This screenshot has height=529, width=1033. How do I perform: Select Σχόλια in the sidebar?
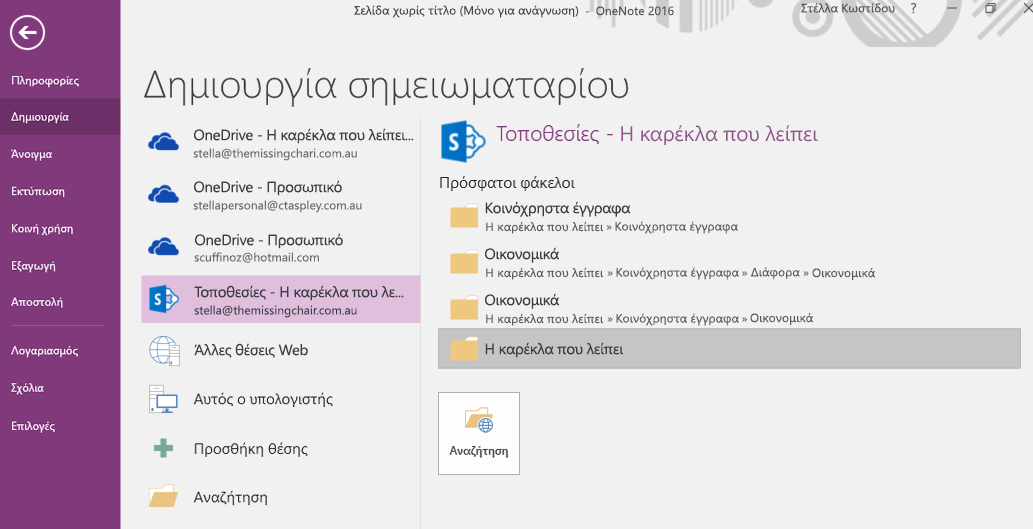(x=27, y=388)
